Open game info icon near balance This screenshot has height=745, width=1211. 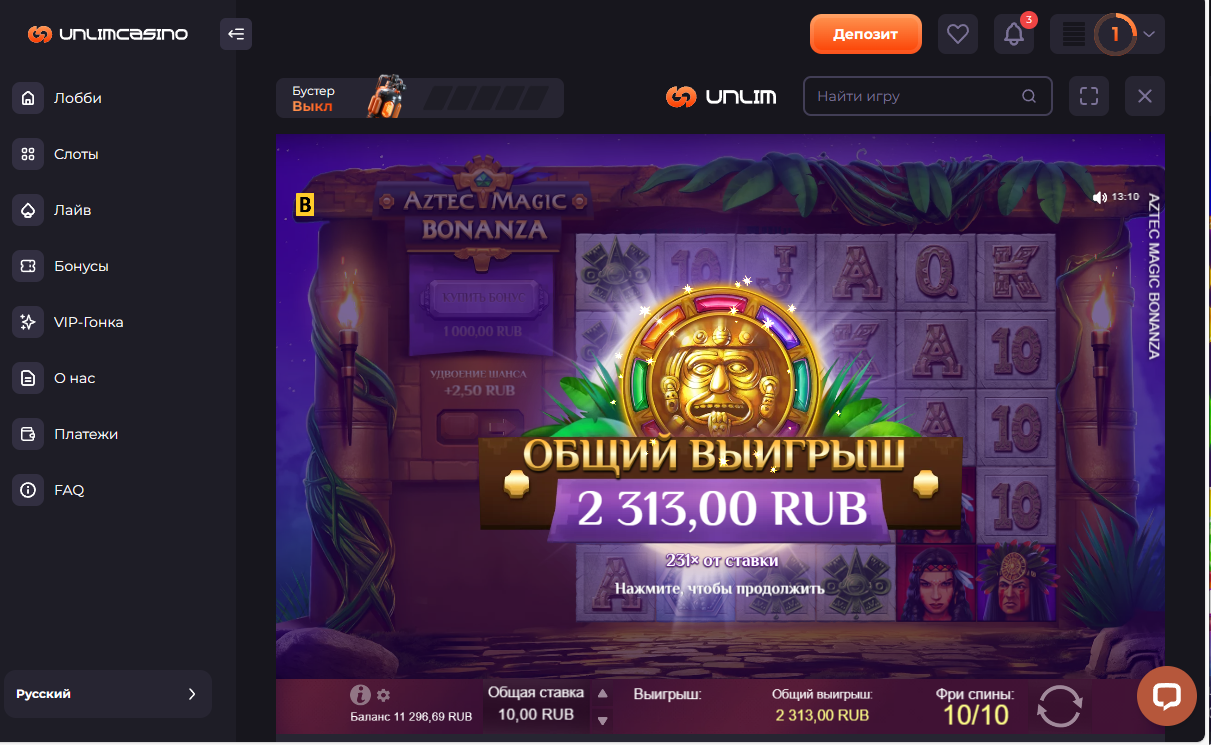361,695
